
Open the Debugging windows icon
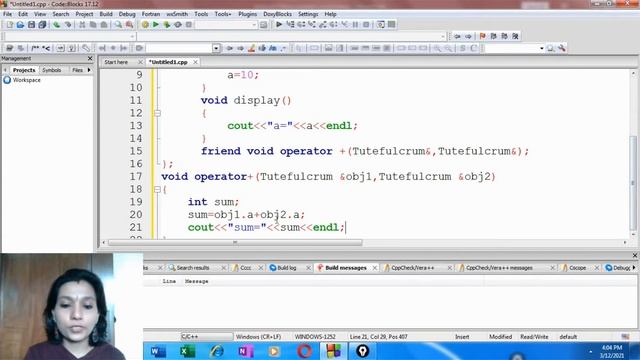(x=380, y=25)
